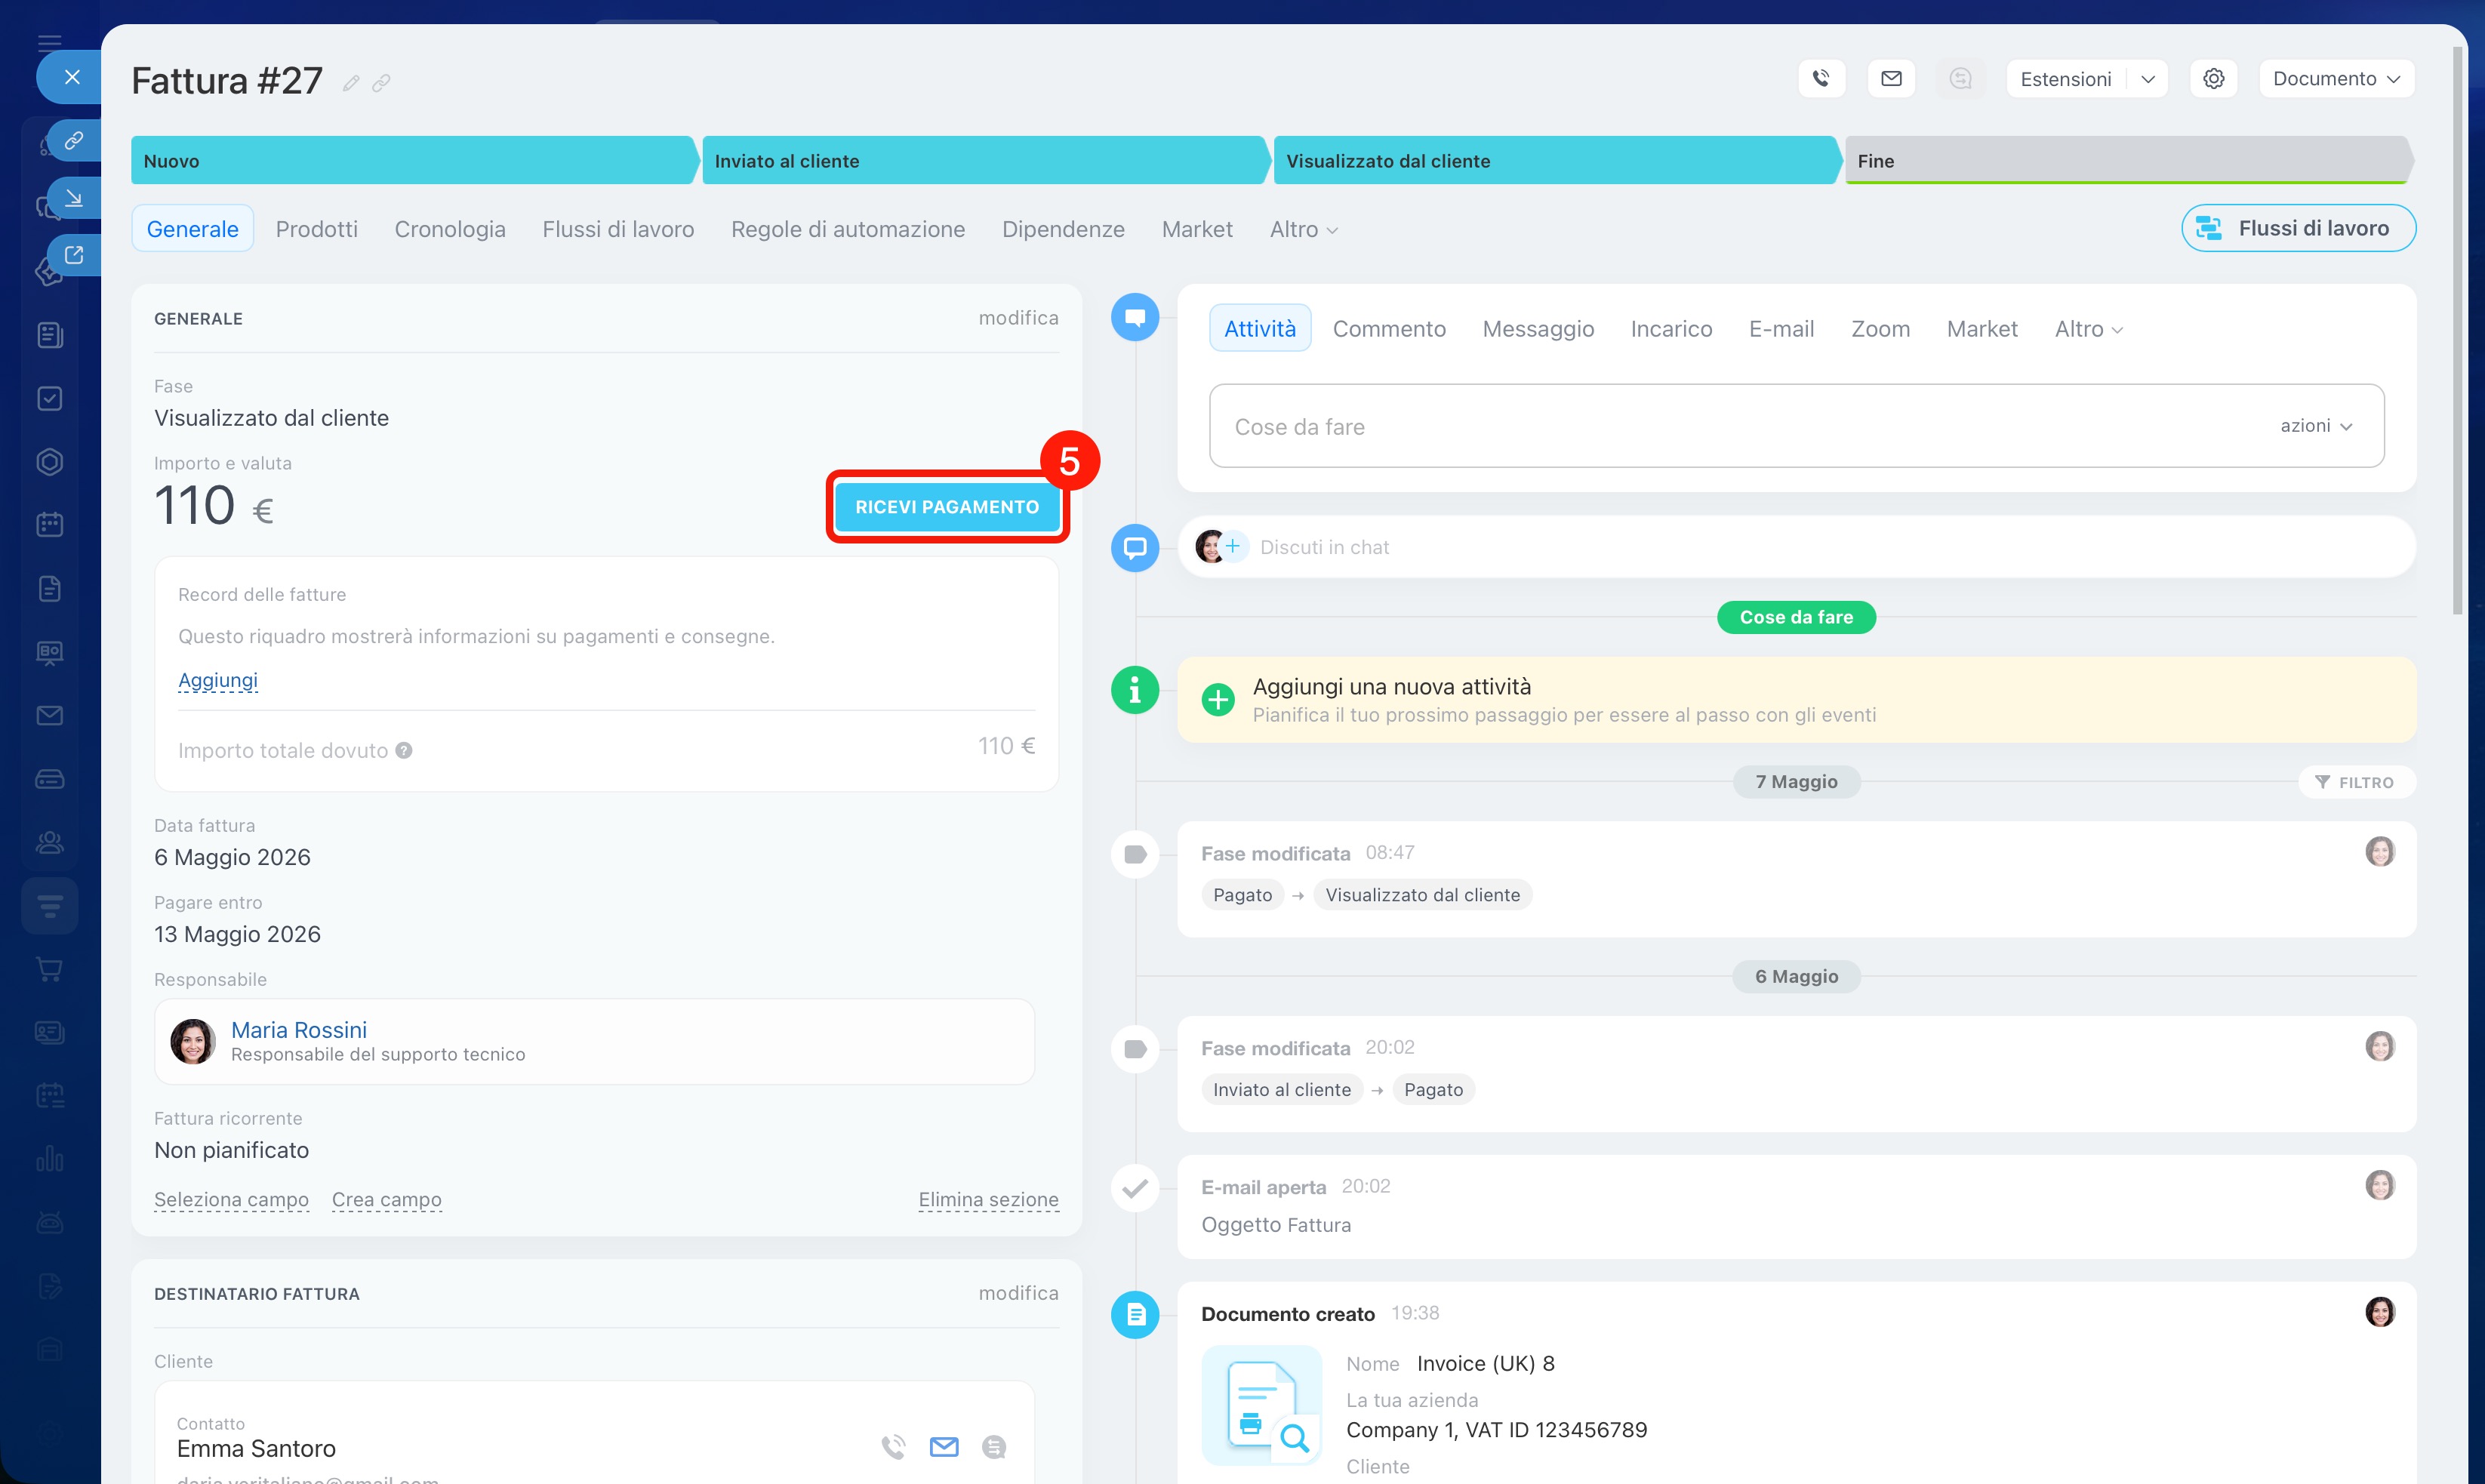Select the Commento tab
This screenshot has width=2485, height=1484.
click(1388, 328)
